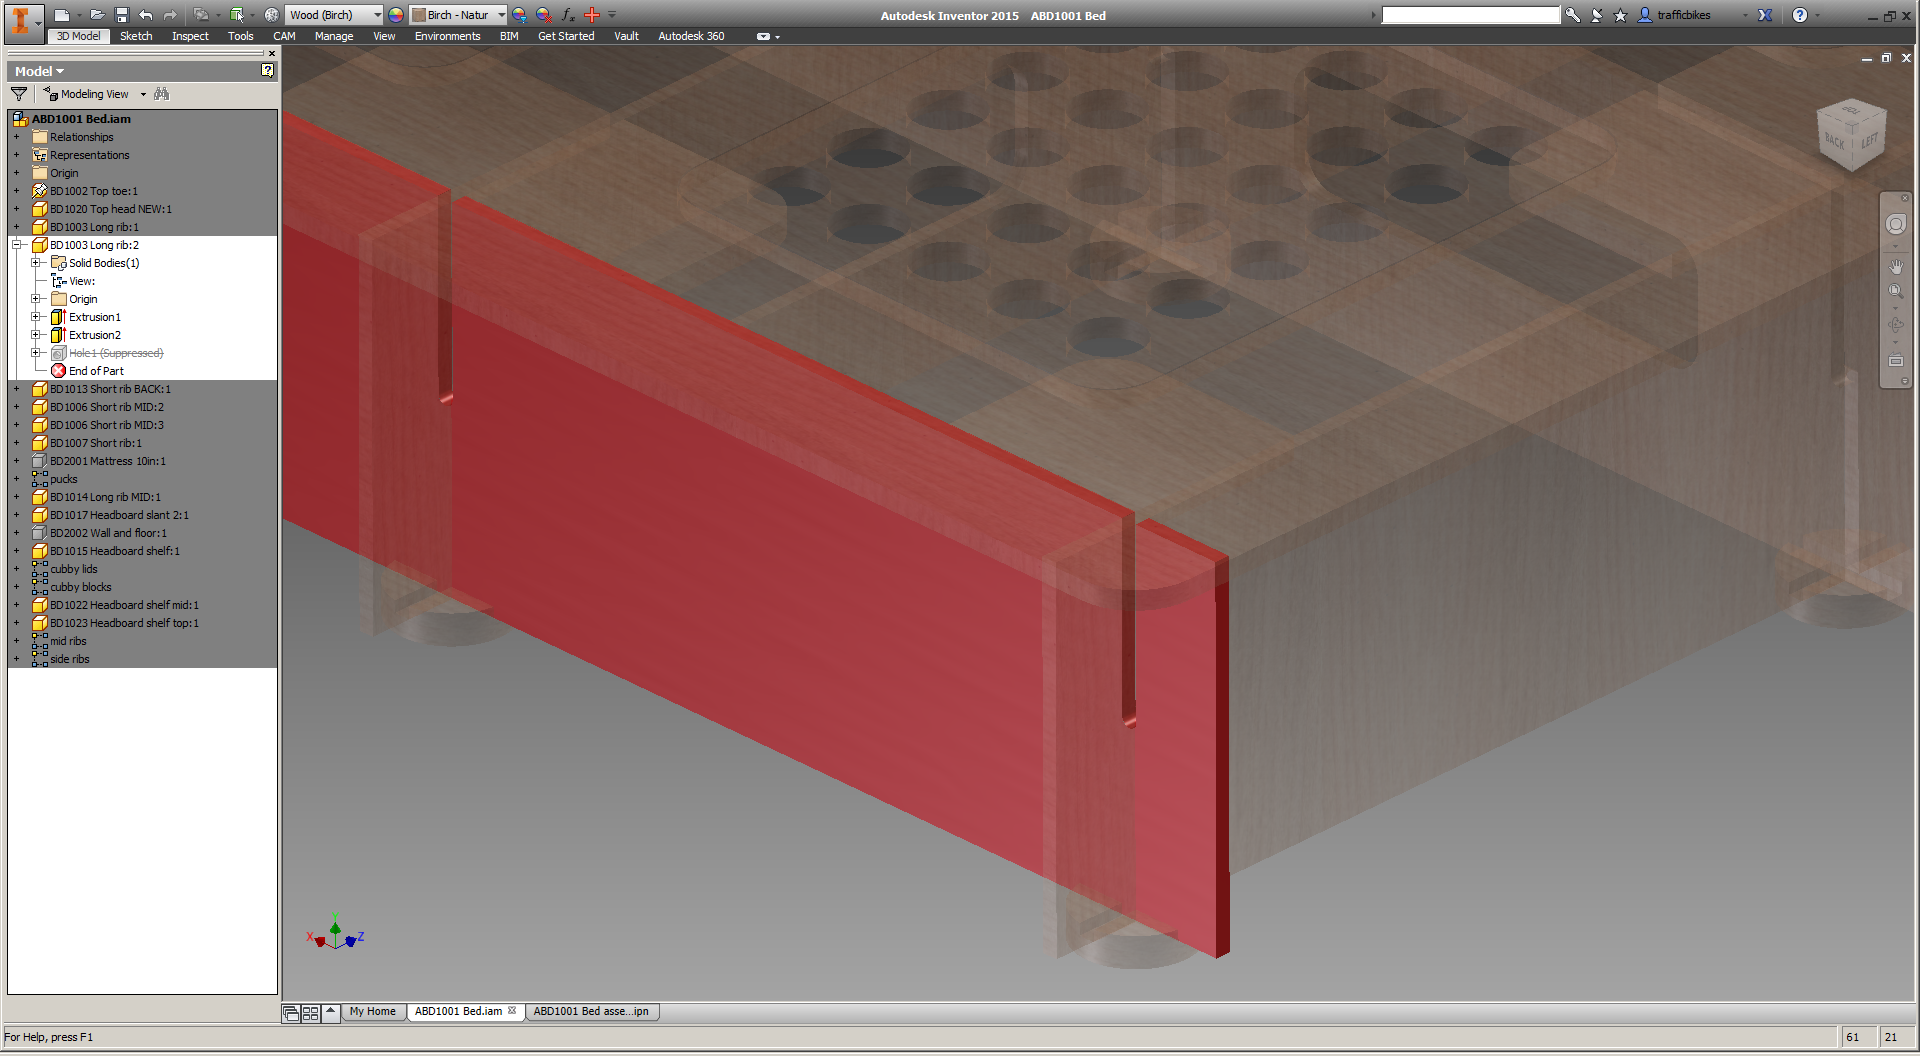Click the ViewCube BACK face

pos(1835,140)
